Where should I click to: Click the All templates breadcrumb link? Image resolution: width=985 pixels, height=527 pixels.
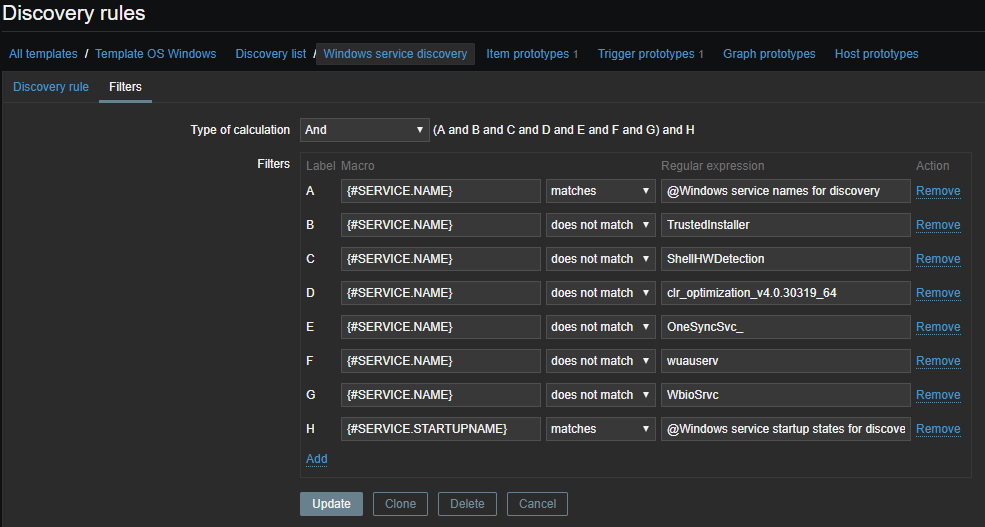click(x=43, y=54)
